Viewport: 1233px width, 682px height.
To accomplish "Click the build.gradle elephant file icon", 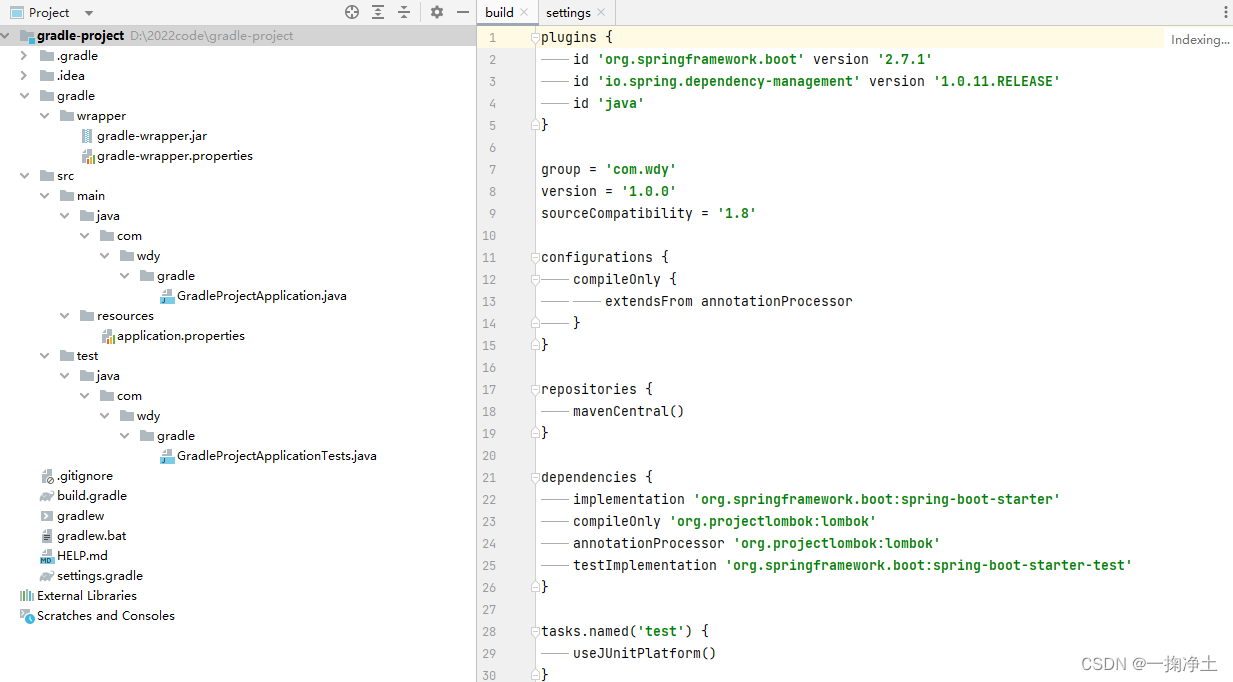I will pos(47,496).
